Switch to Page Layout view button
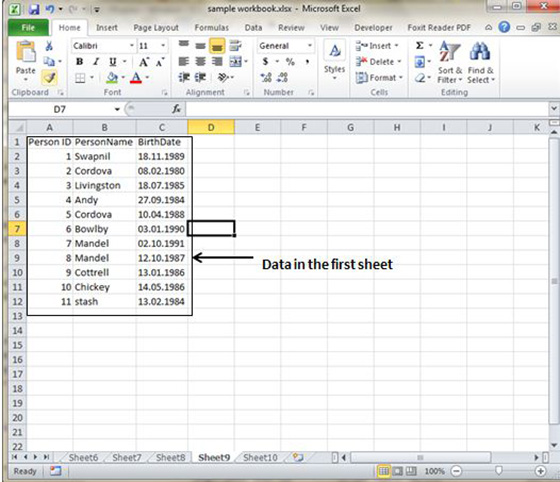The height and width of the screenshot is (482, 560). (x=398, y=471)
